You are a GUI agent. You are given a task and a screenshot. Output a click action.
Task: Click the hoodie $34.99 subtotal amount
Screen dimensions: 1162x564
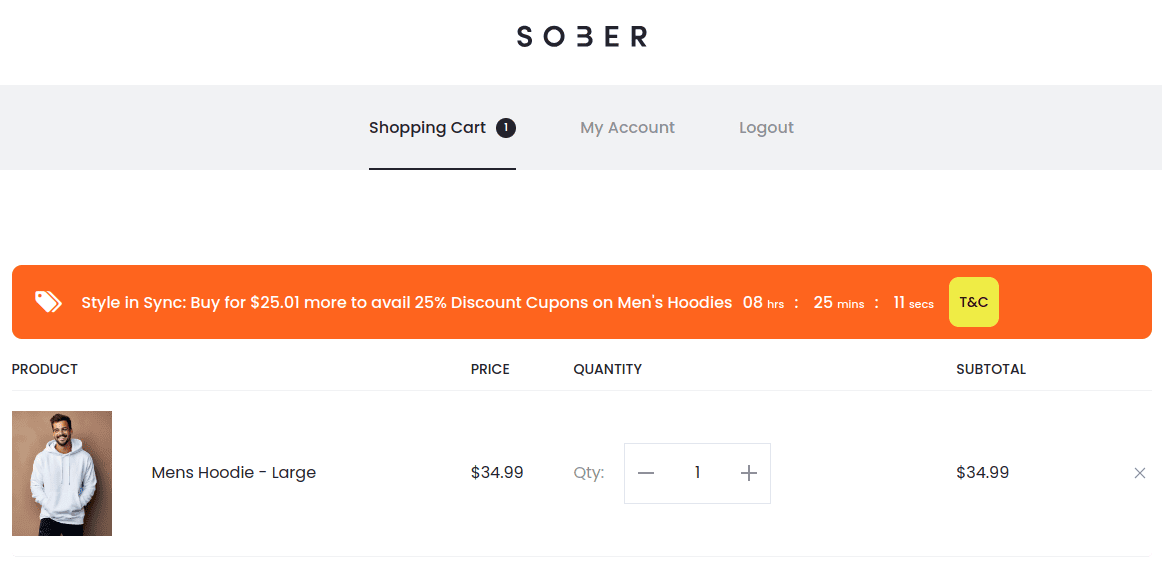coord(982,473)
